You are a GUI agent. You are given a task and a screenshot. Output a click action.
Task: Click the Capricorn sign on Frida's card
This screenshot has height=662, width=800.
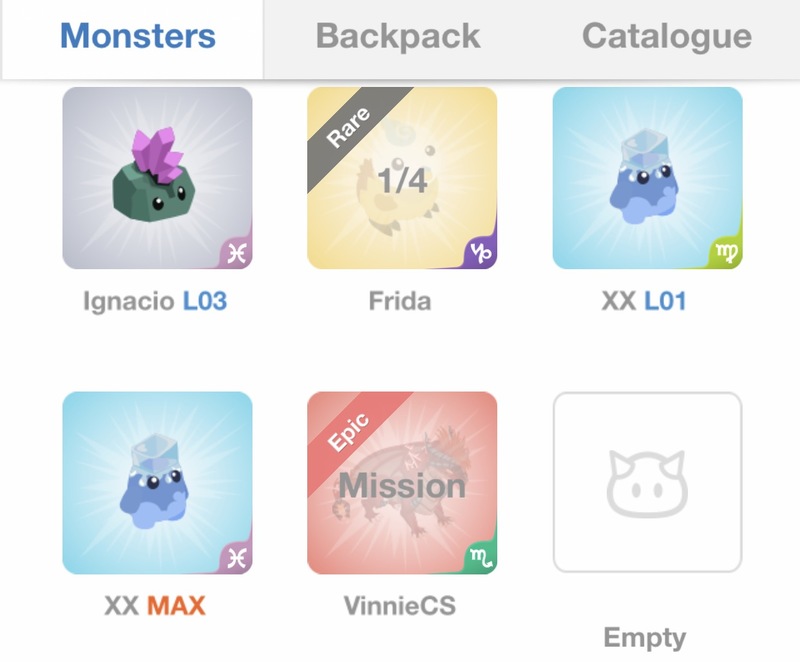(x=482, y=253)
